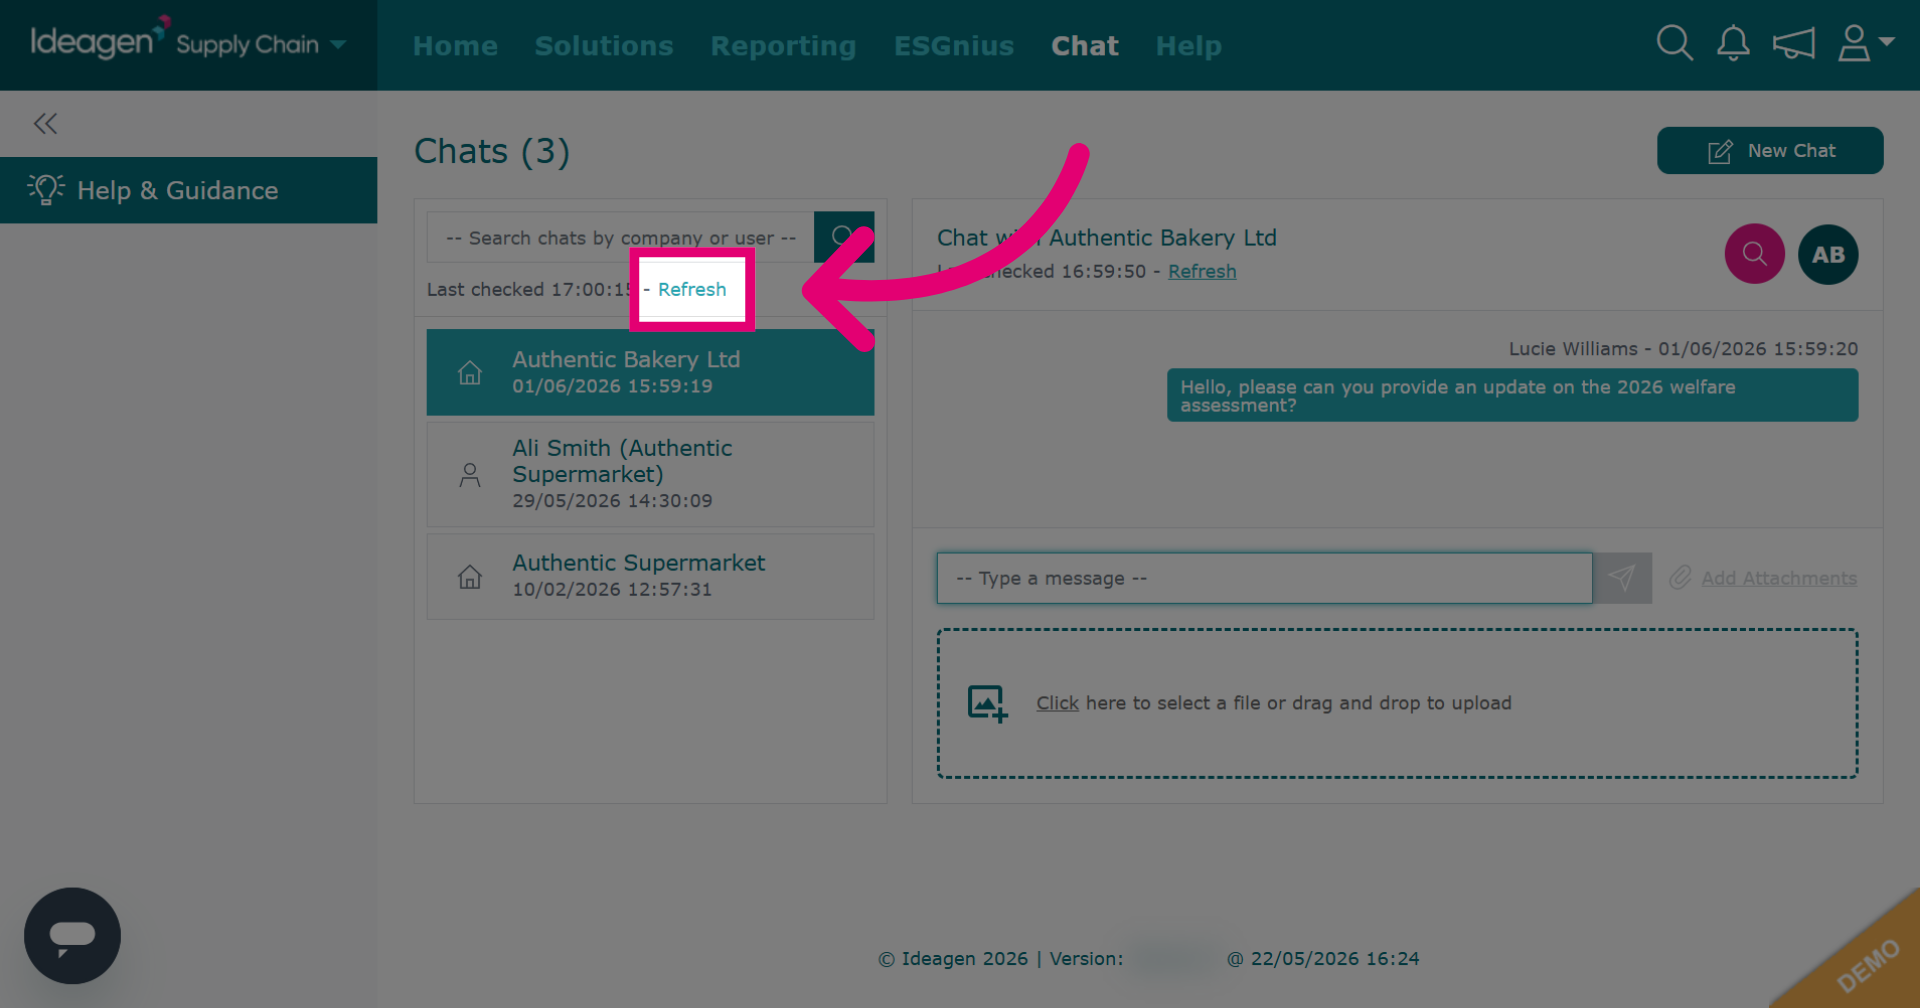Open the Solutions menu
The height and width of the screenshot is (1008, 1920).
(x=604, y=46)
